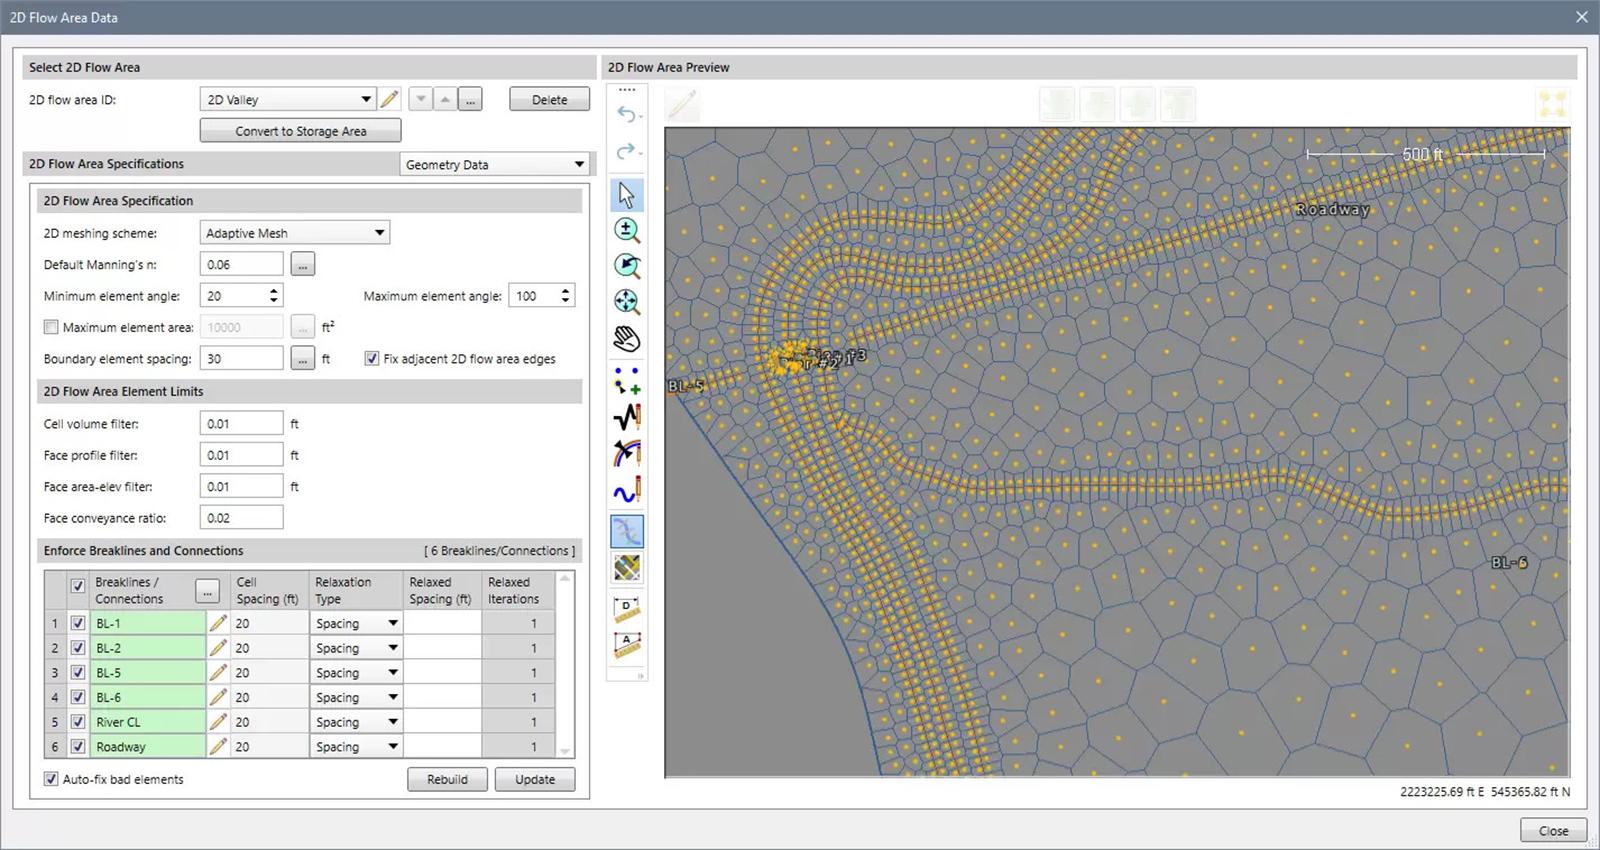
Task: Open Relaxation Type dropdown for River CL
Action: [x=393, y=722]
